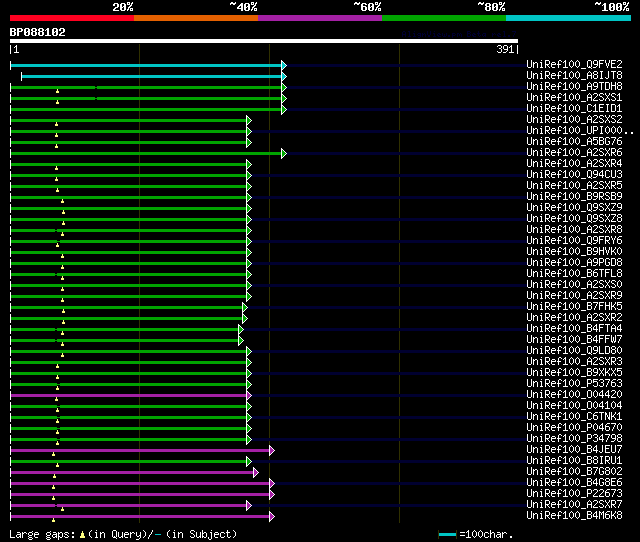The width and height of the screenshot is (640, 542).
Task: Open the UniRef100_Q9LD80 entry
Action: (574, 351)
